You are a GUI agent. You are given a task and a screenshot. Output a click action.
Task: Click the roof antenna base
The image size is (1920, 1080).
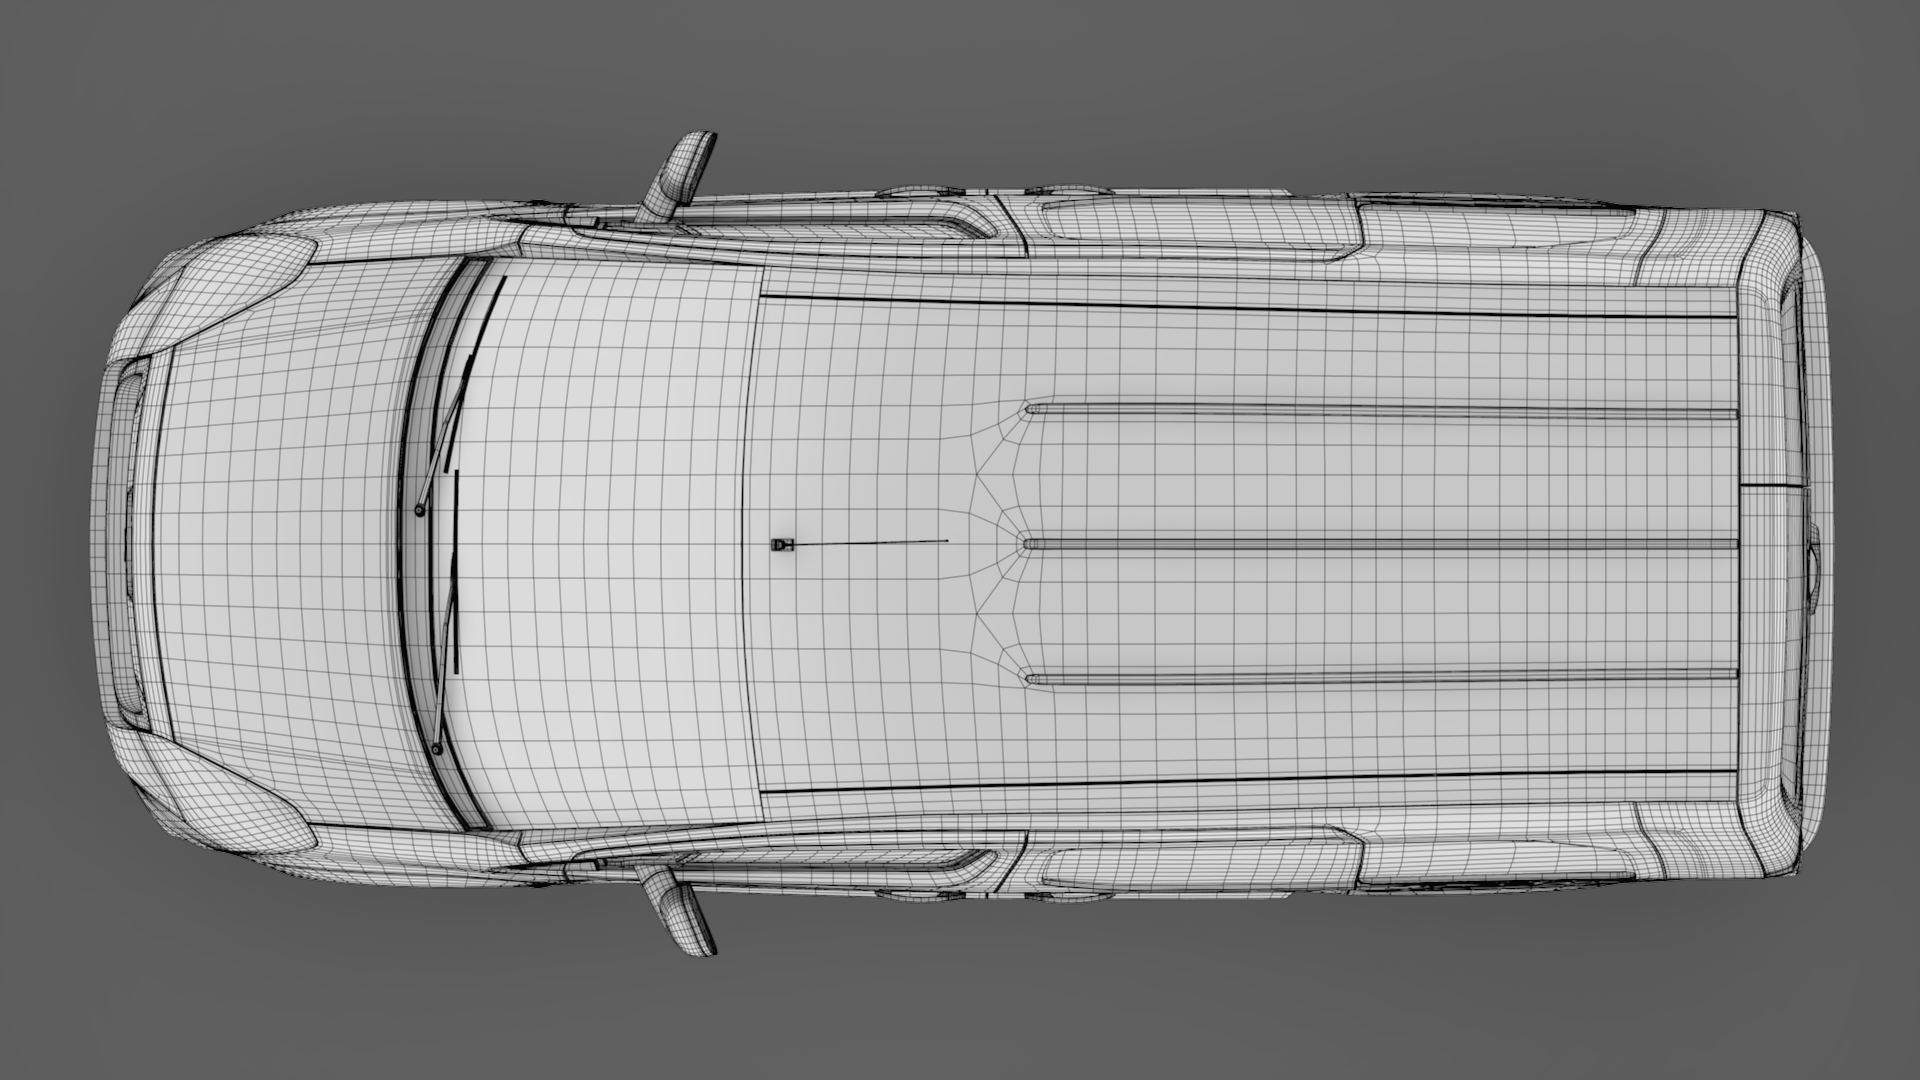pyautogui.click(x=781, y=545)
